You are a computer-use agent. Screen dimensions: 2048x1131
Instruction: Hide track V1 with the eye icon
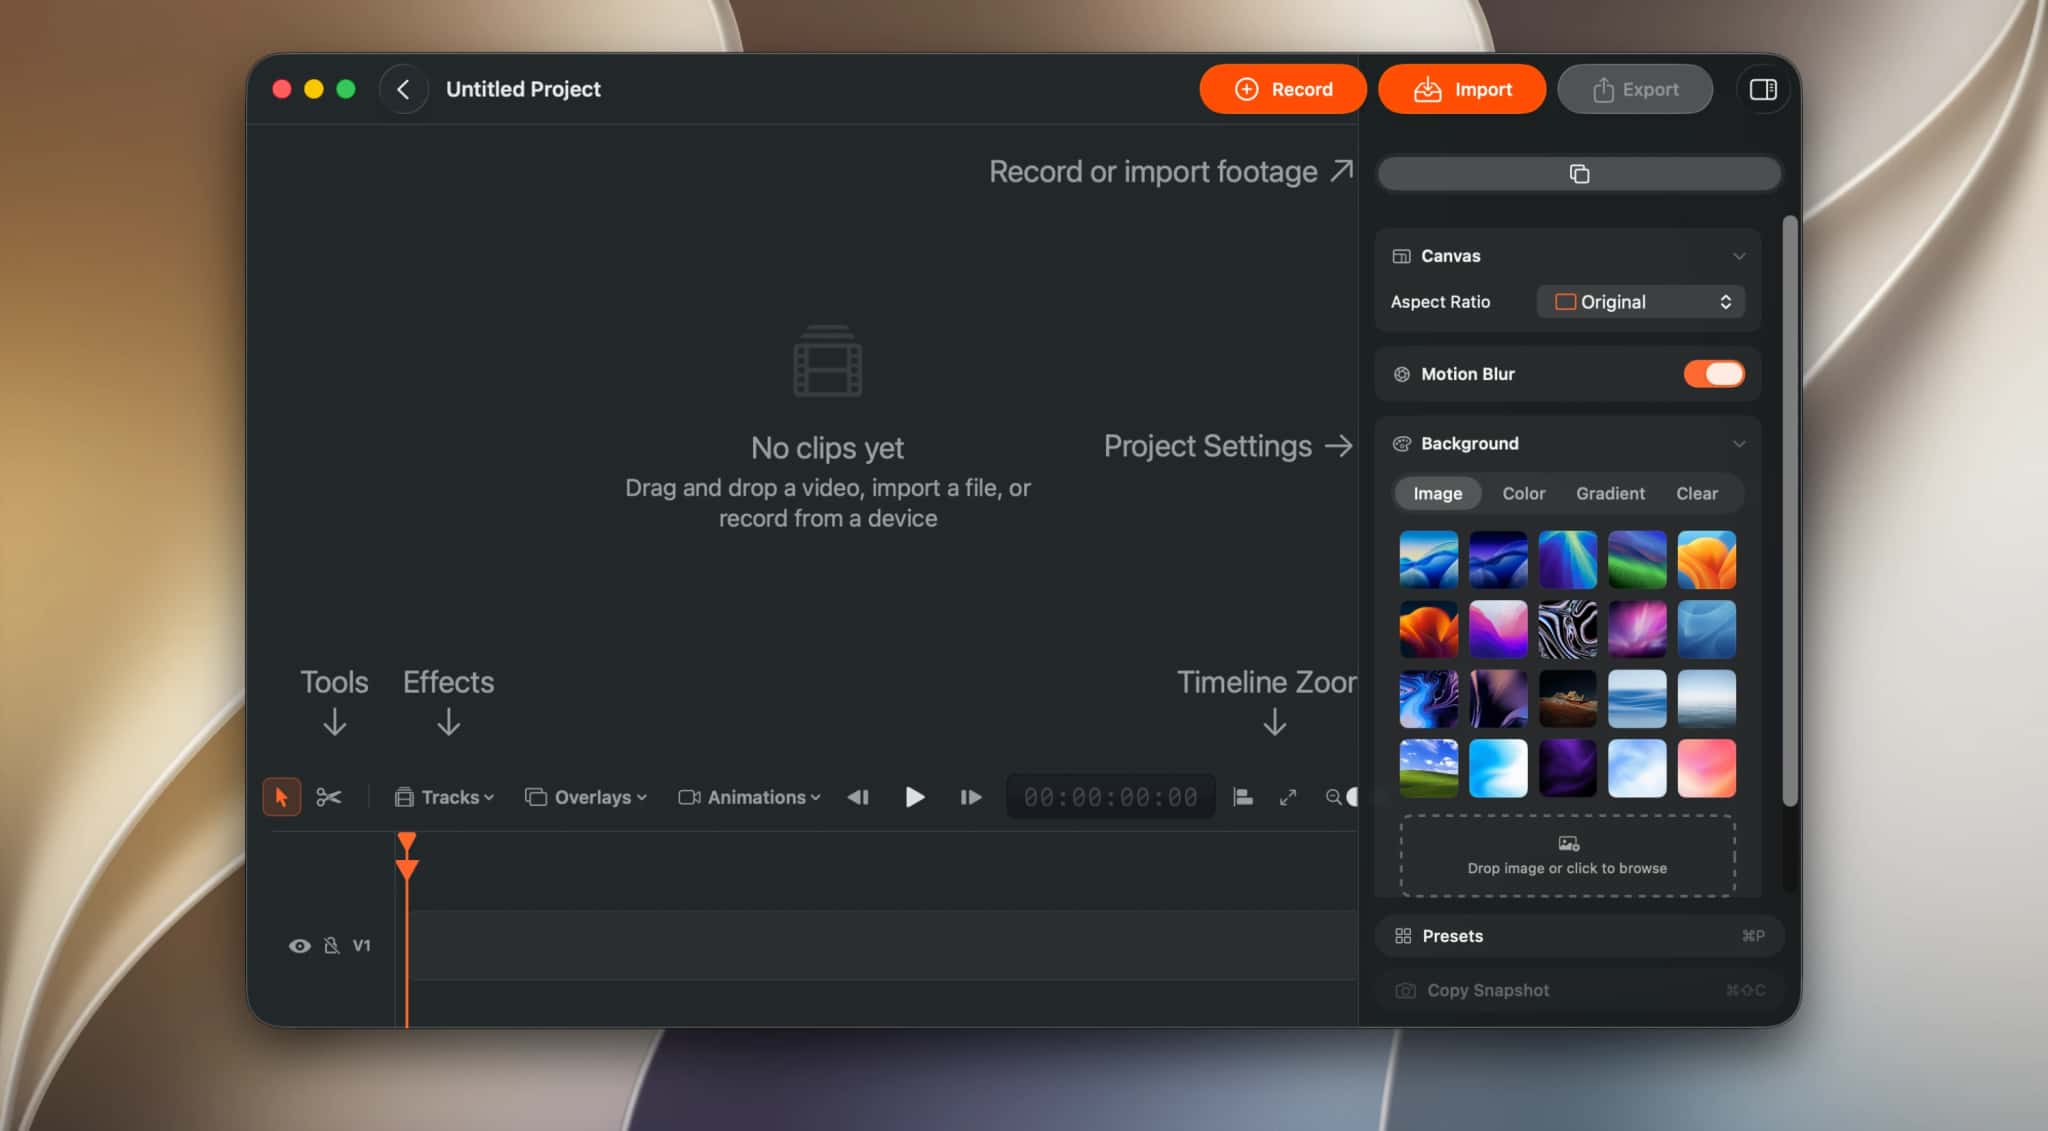pos(299,945)
